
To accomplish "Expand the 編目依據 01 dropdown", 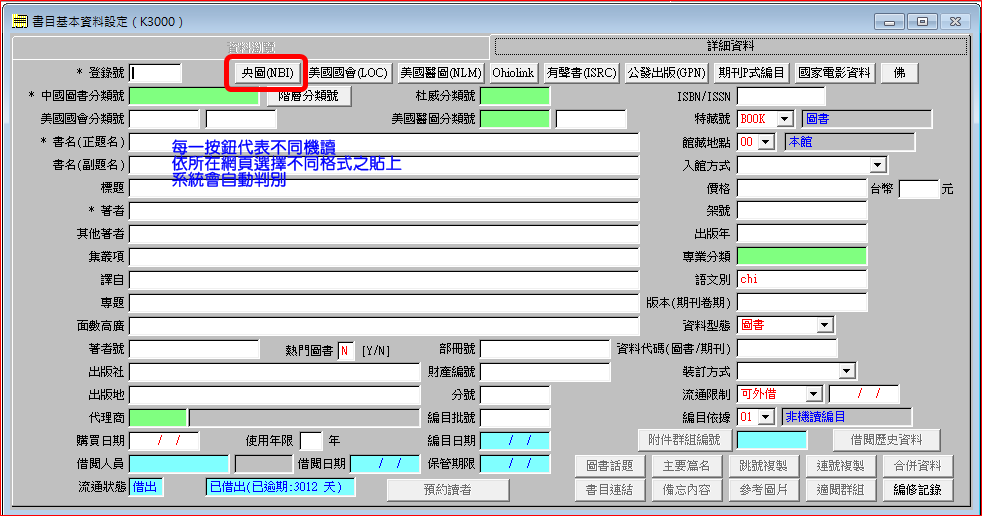I will 767,417.
